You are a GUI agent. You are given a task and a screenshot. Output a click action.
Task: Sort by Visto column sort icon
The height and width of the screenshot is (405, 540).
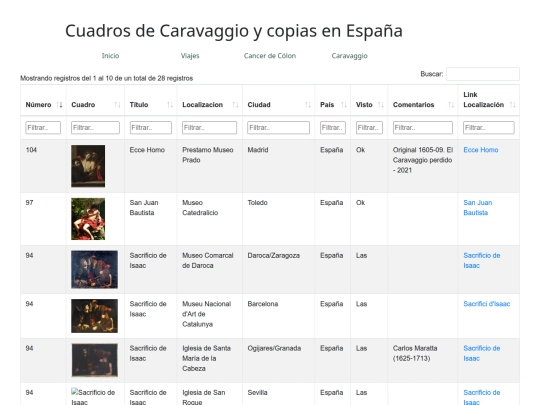(381, 105)
